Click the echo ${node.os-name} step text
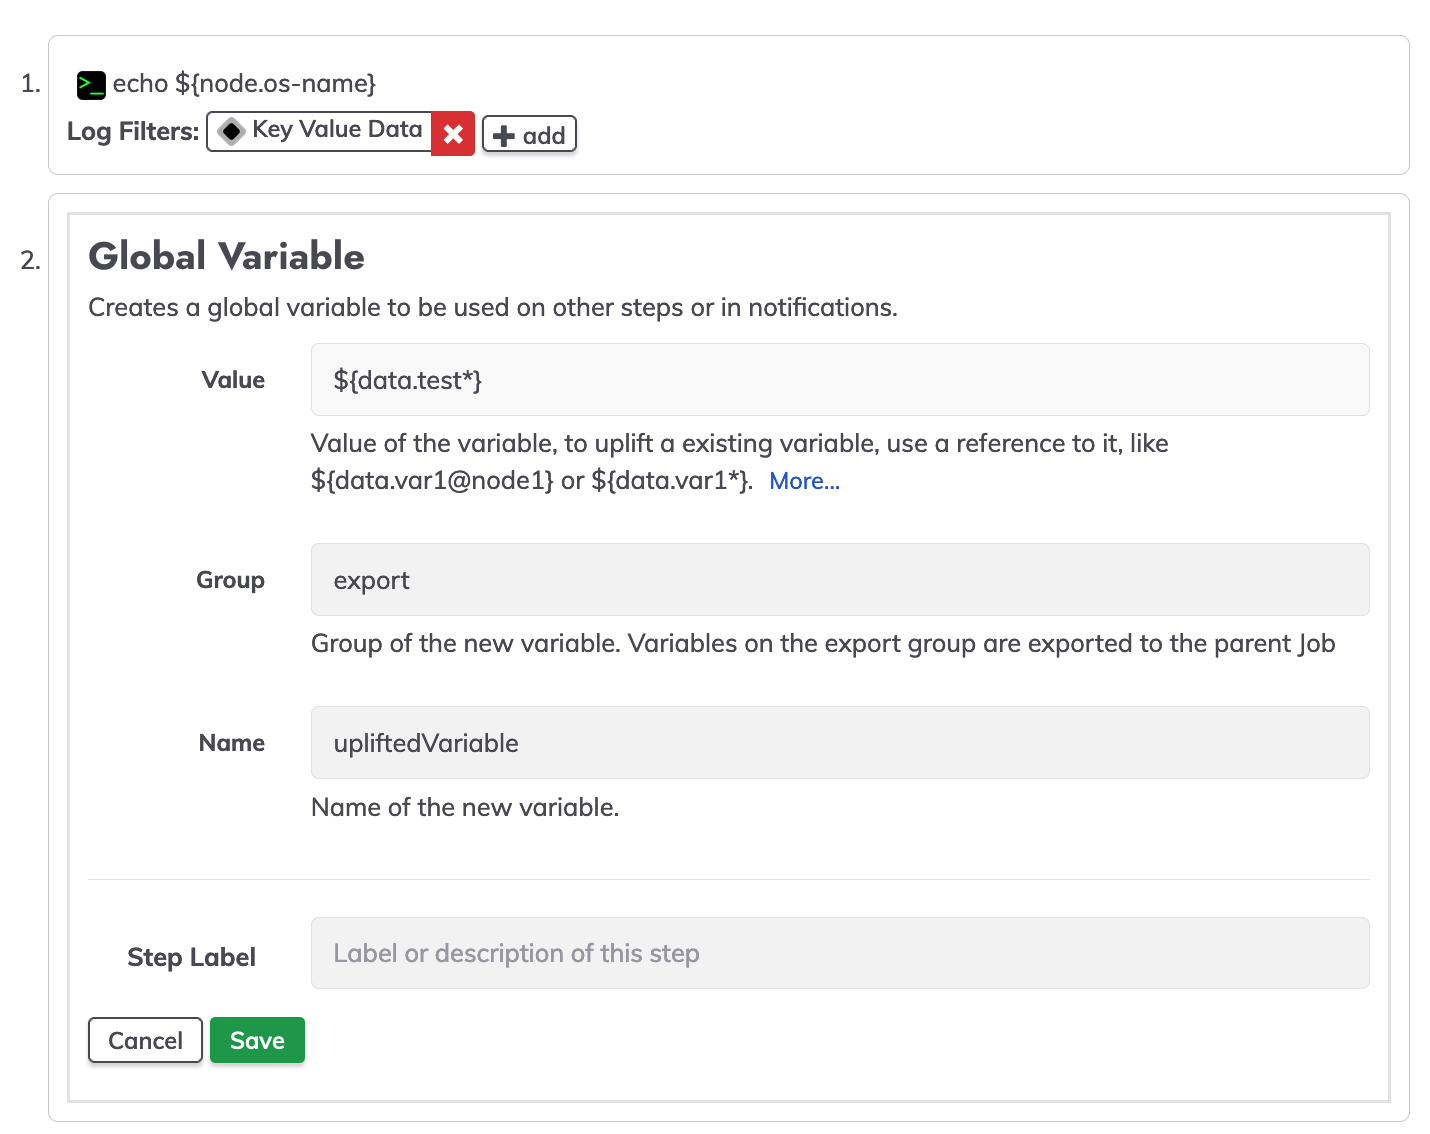Viewport: 1430px width, 1134px height. coord(244,84)
